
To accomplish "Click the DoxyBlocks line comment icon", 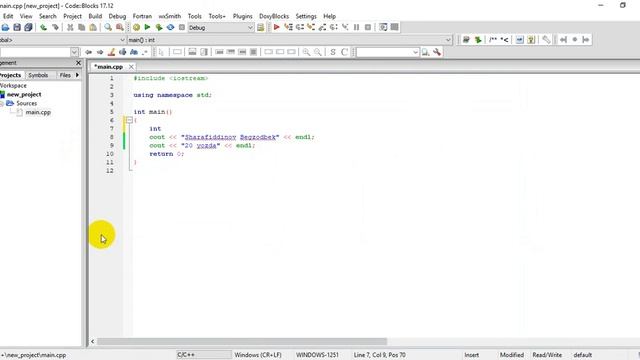I will click(504, 40).
